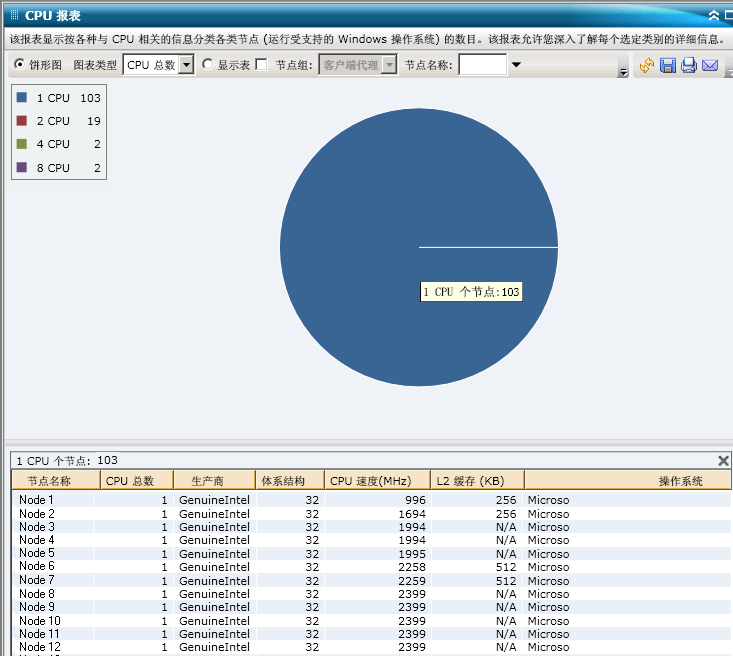This screenshot has height=656, width=733.
Task: Toggle the 节点组 checkbox
Action: [262, 65]
